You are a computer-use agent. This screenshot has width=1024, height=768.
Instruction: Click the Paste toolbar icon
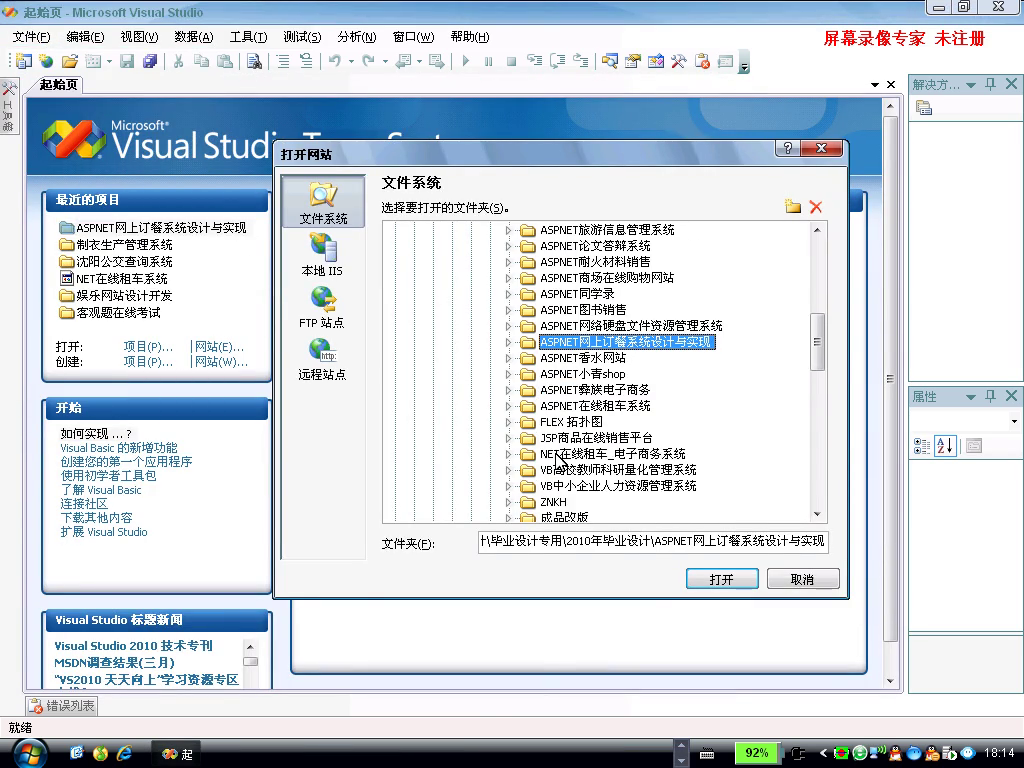click(x=225, y=61)
